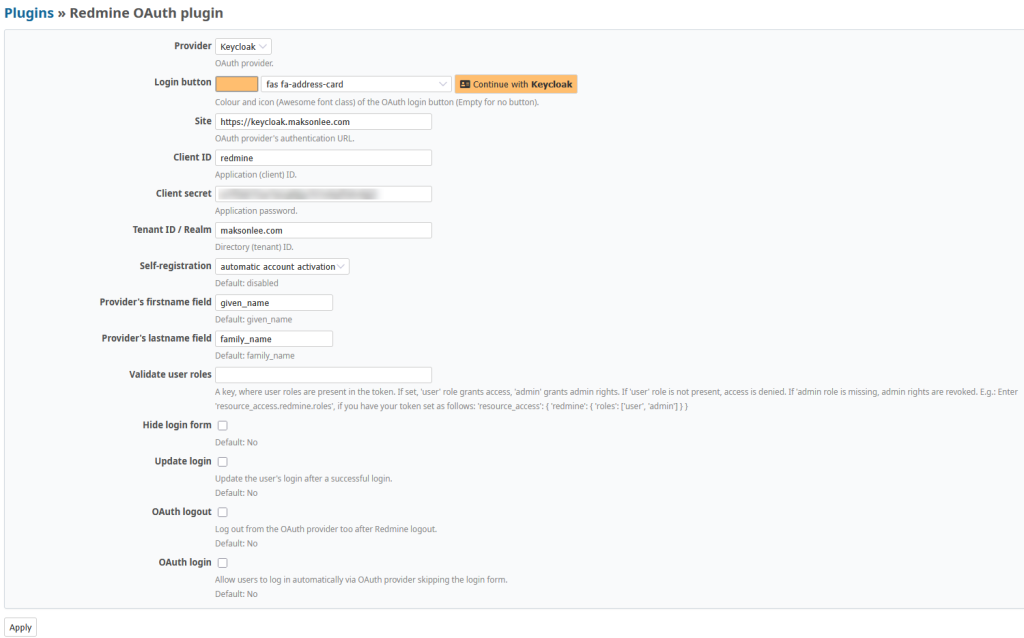Click the 'OAuth provider's authentication URL.' hint
This screenshot has height=638, width=1024.
coord(285,138)
